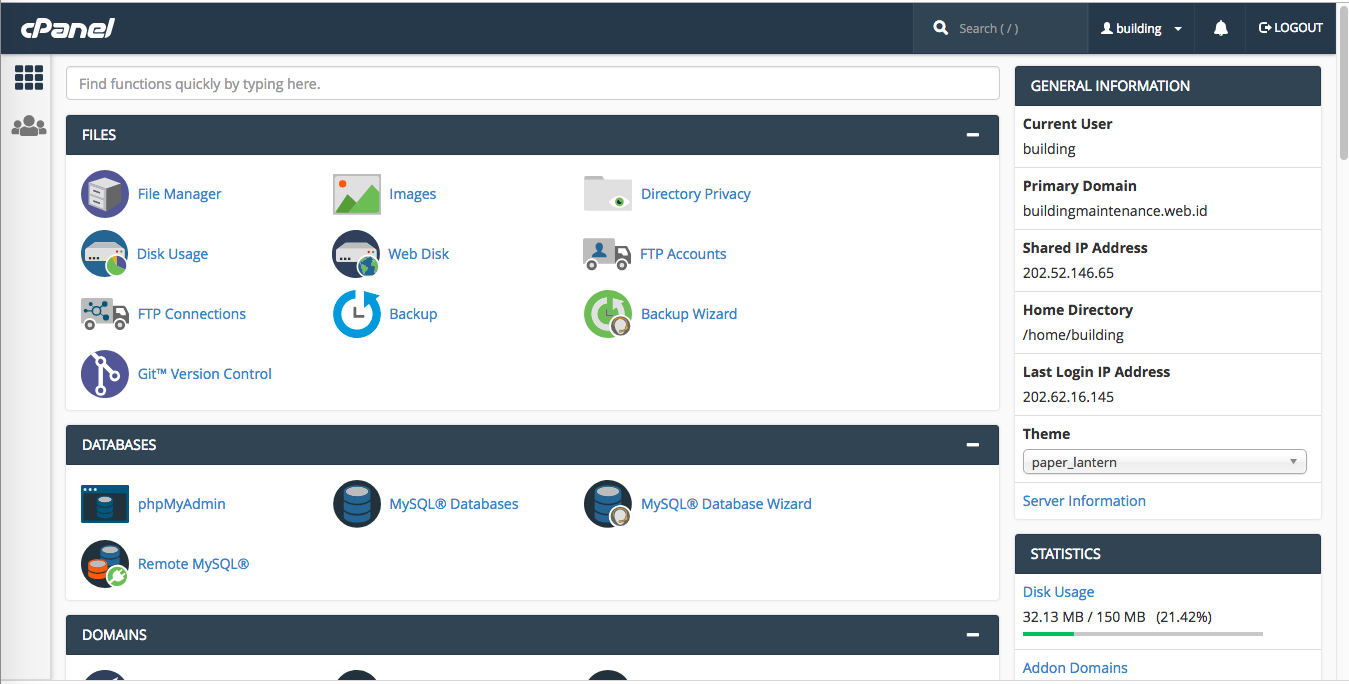Click the Backup Wizard link text
This screenshot has width=1349, height=684.
coord(689,314)
